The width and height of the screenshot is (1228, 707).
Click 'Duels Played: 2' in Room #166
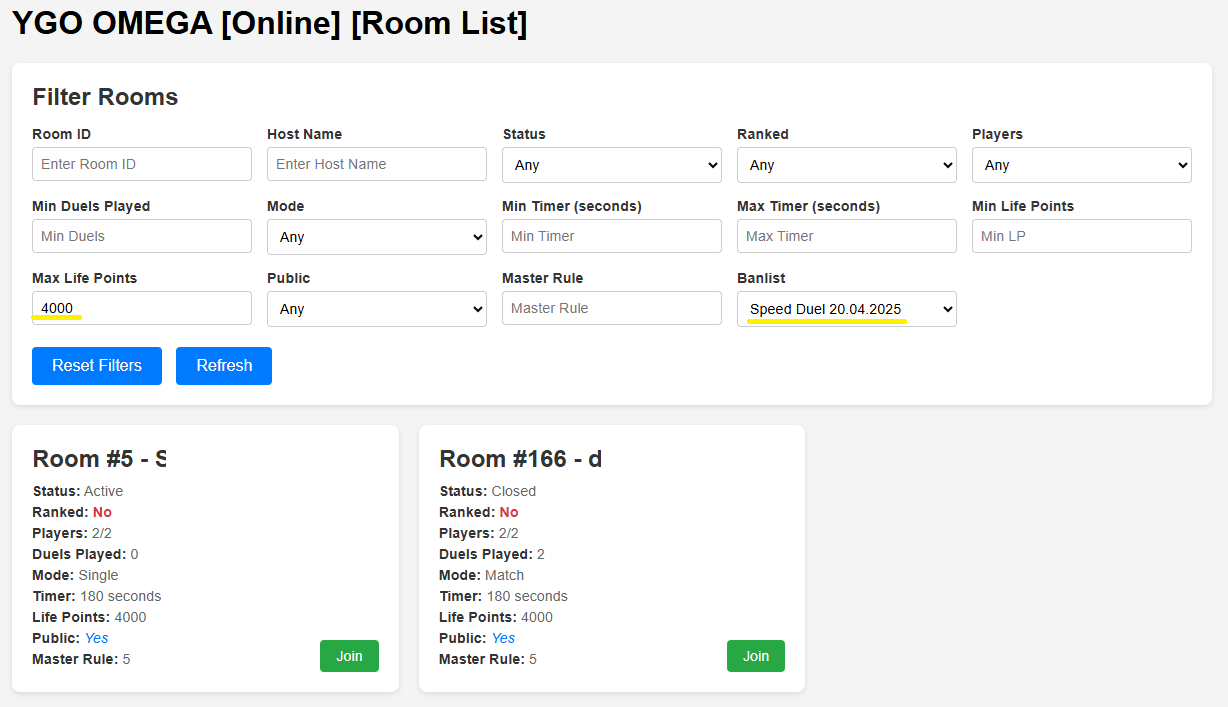pyautogui.click(x=492, y=554)
